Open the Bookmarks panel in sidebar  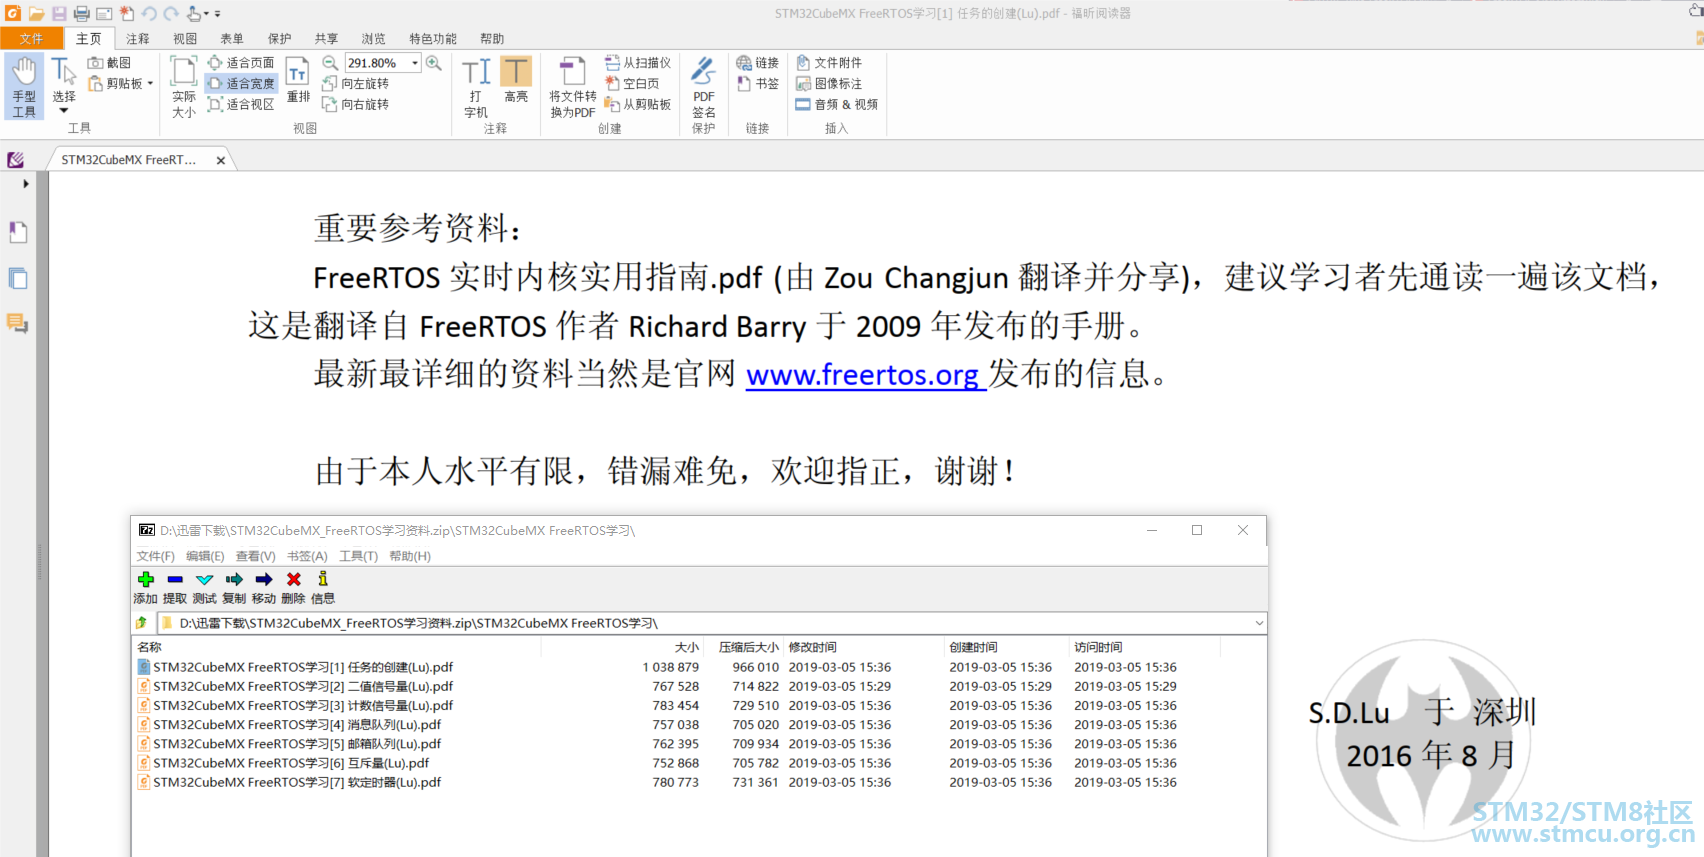[x=18, y=232]
